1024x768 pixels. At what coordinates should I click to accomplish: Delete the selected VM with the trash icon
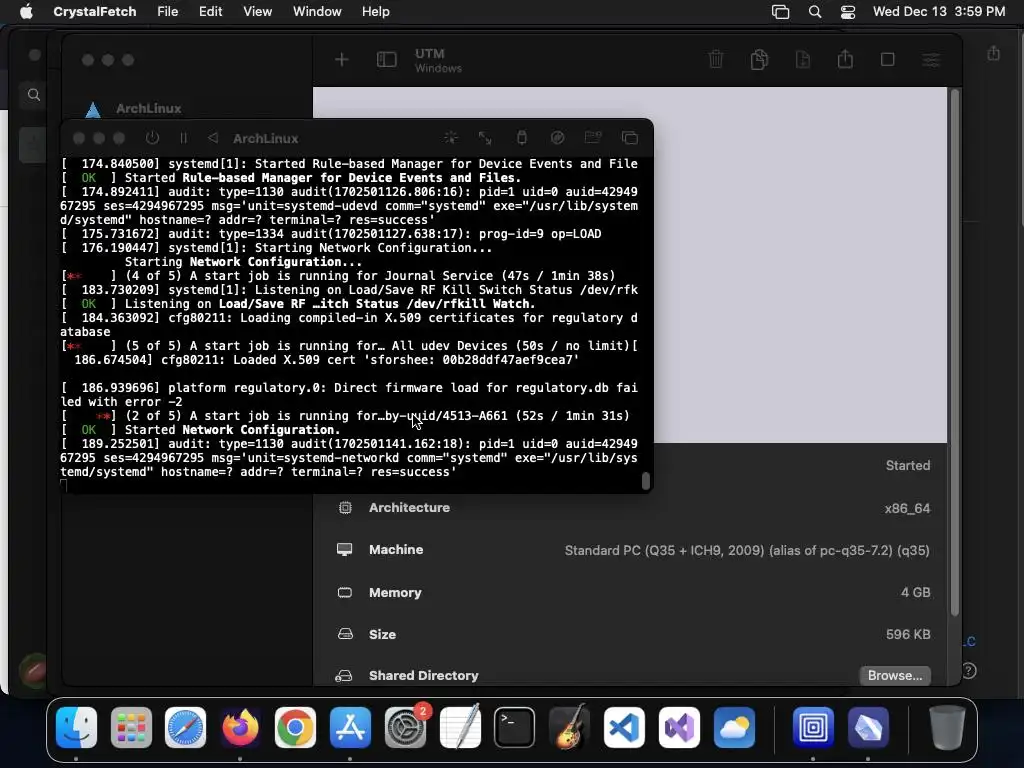[x=716, y=59]
